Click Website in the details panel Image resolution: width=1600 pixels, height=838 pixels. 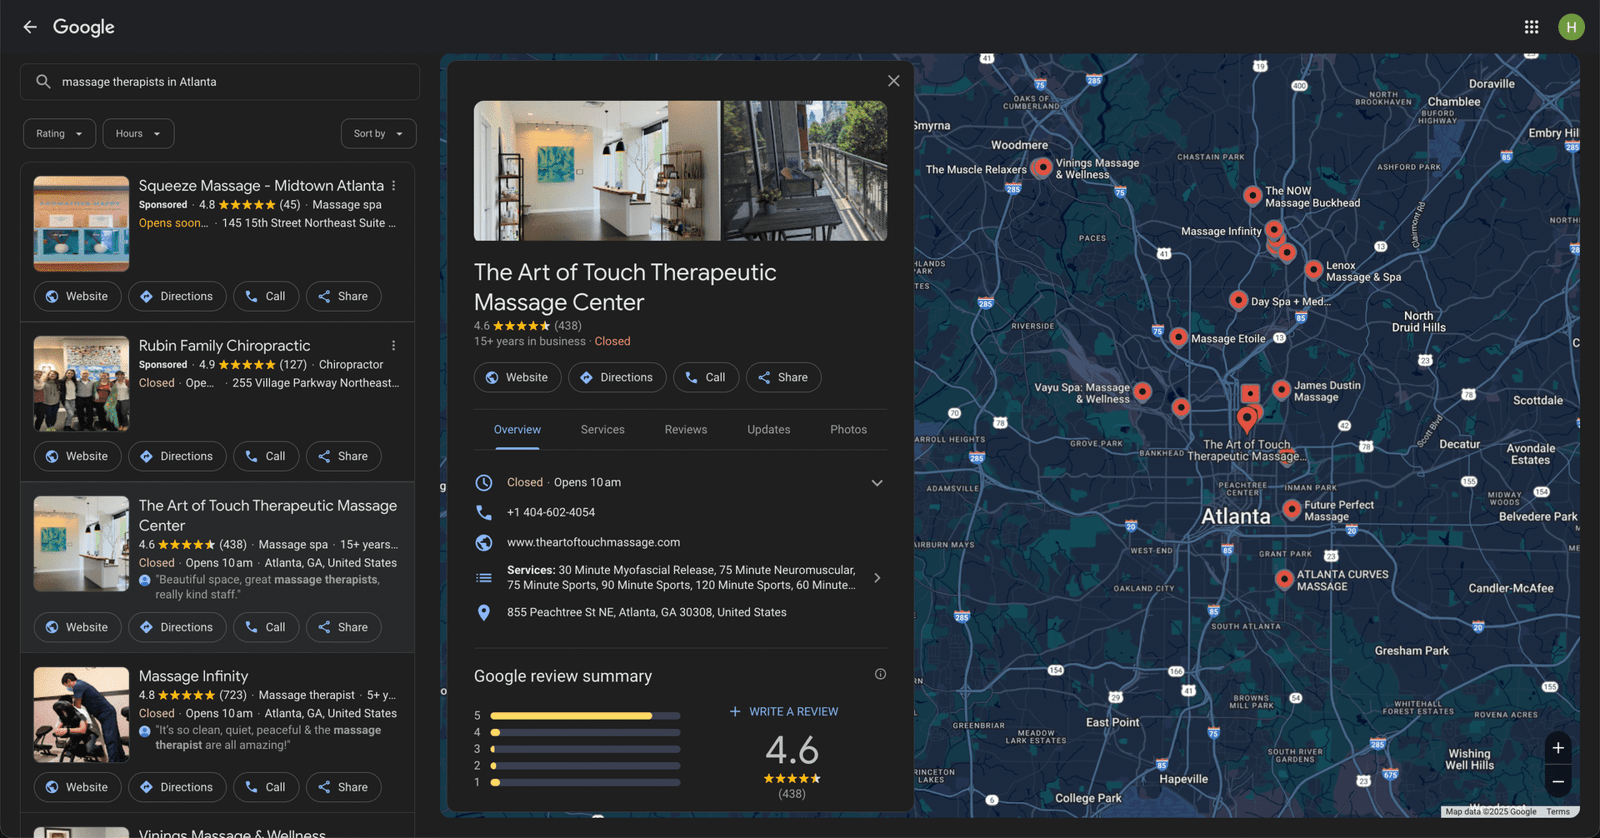(x=517, y=377)
